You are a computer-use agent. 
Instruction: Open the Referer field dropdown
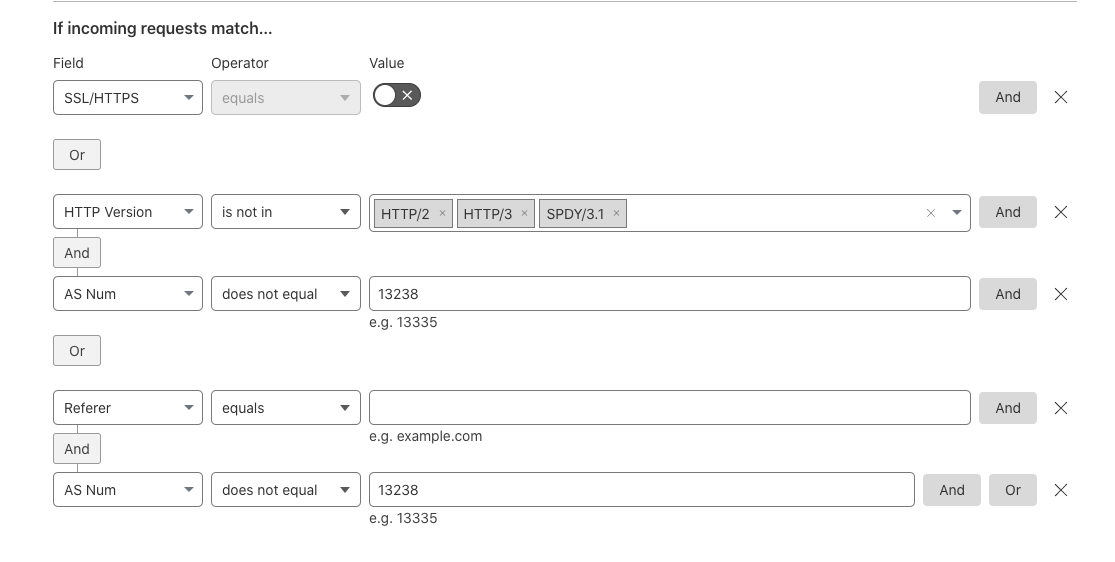(128, 408)
